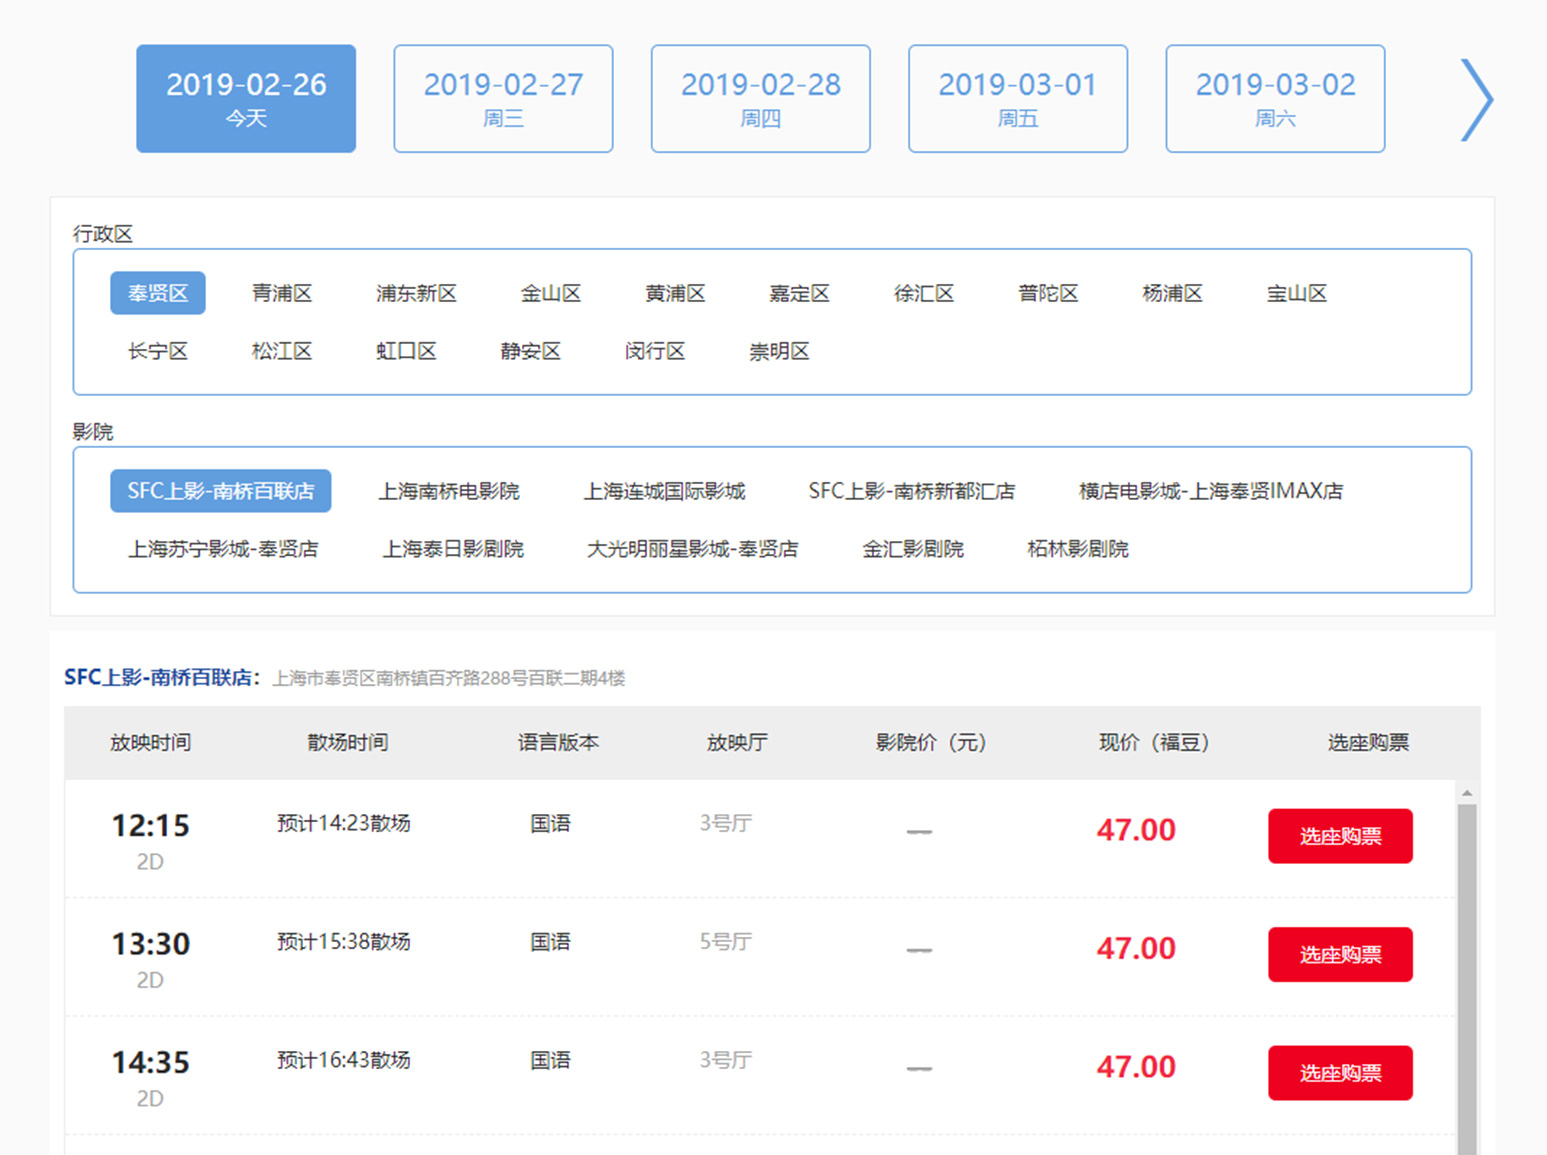This screenshot has height=1155, width=1547.
Task: Switch to 上海苏宁影城-奉贤店 cinema
Action: (224, 548)
